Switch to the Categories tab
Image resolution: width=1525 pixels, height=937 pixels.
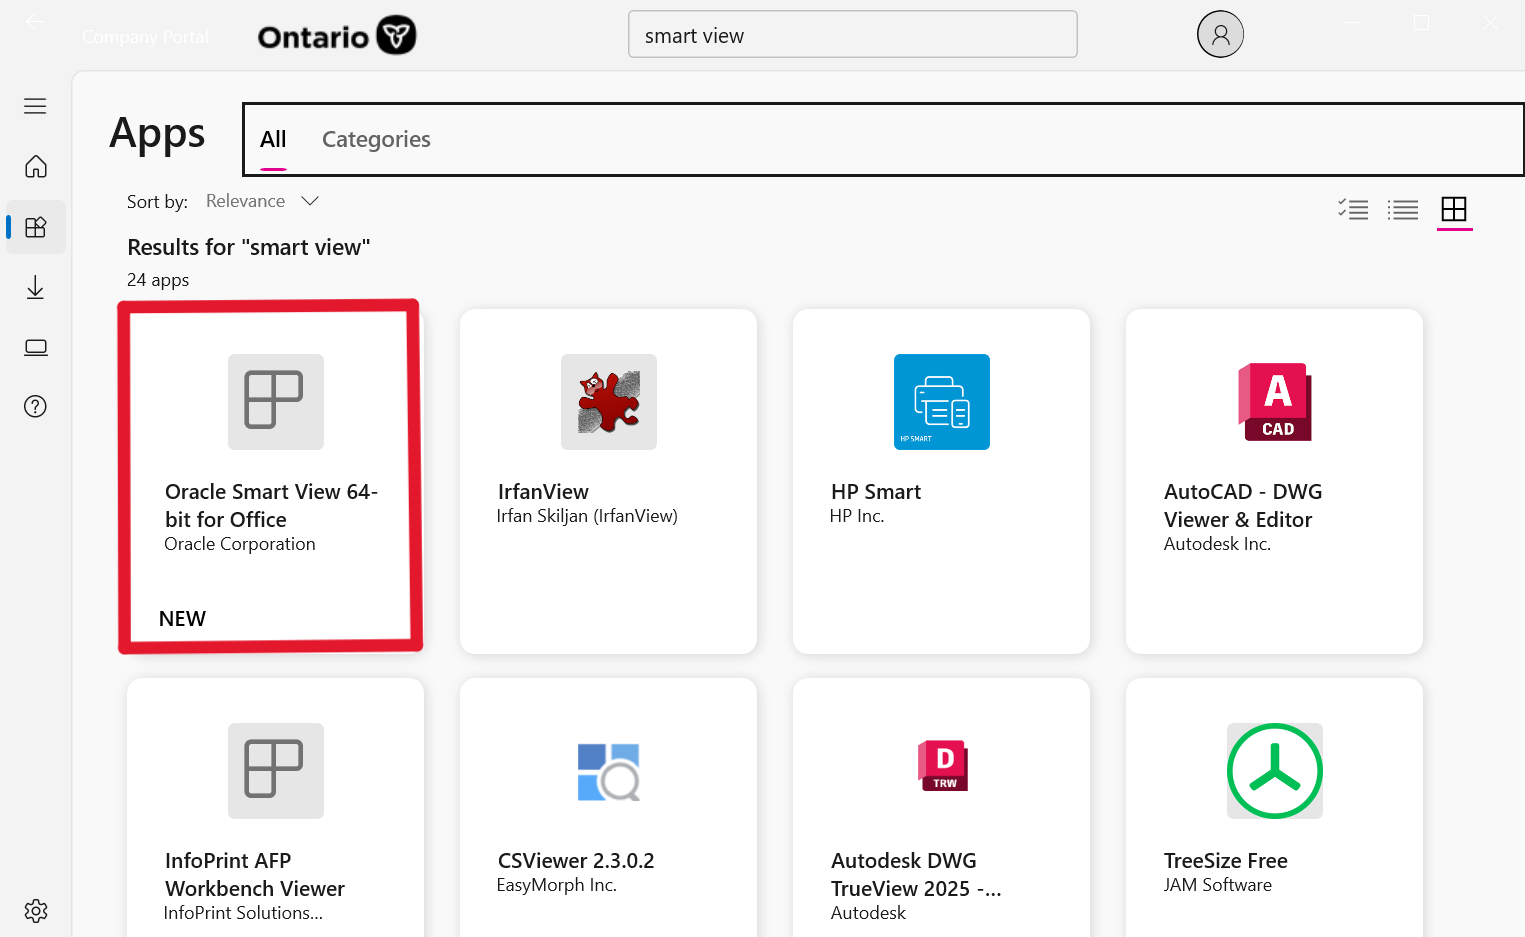tap(376, 139)
